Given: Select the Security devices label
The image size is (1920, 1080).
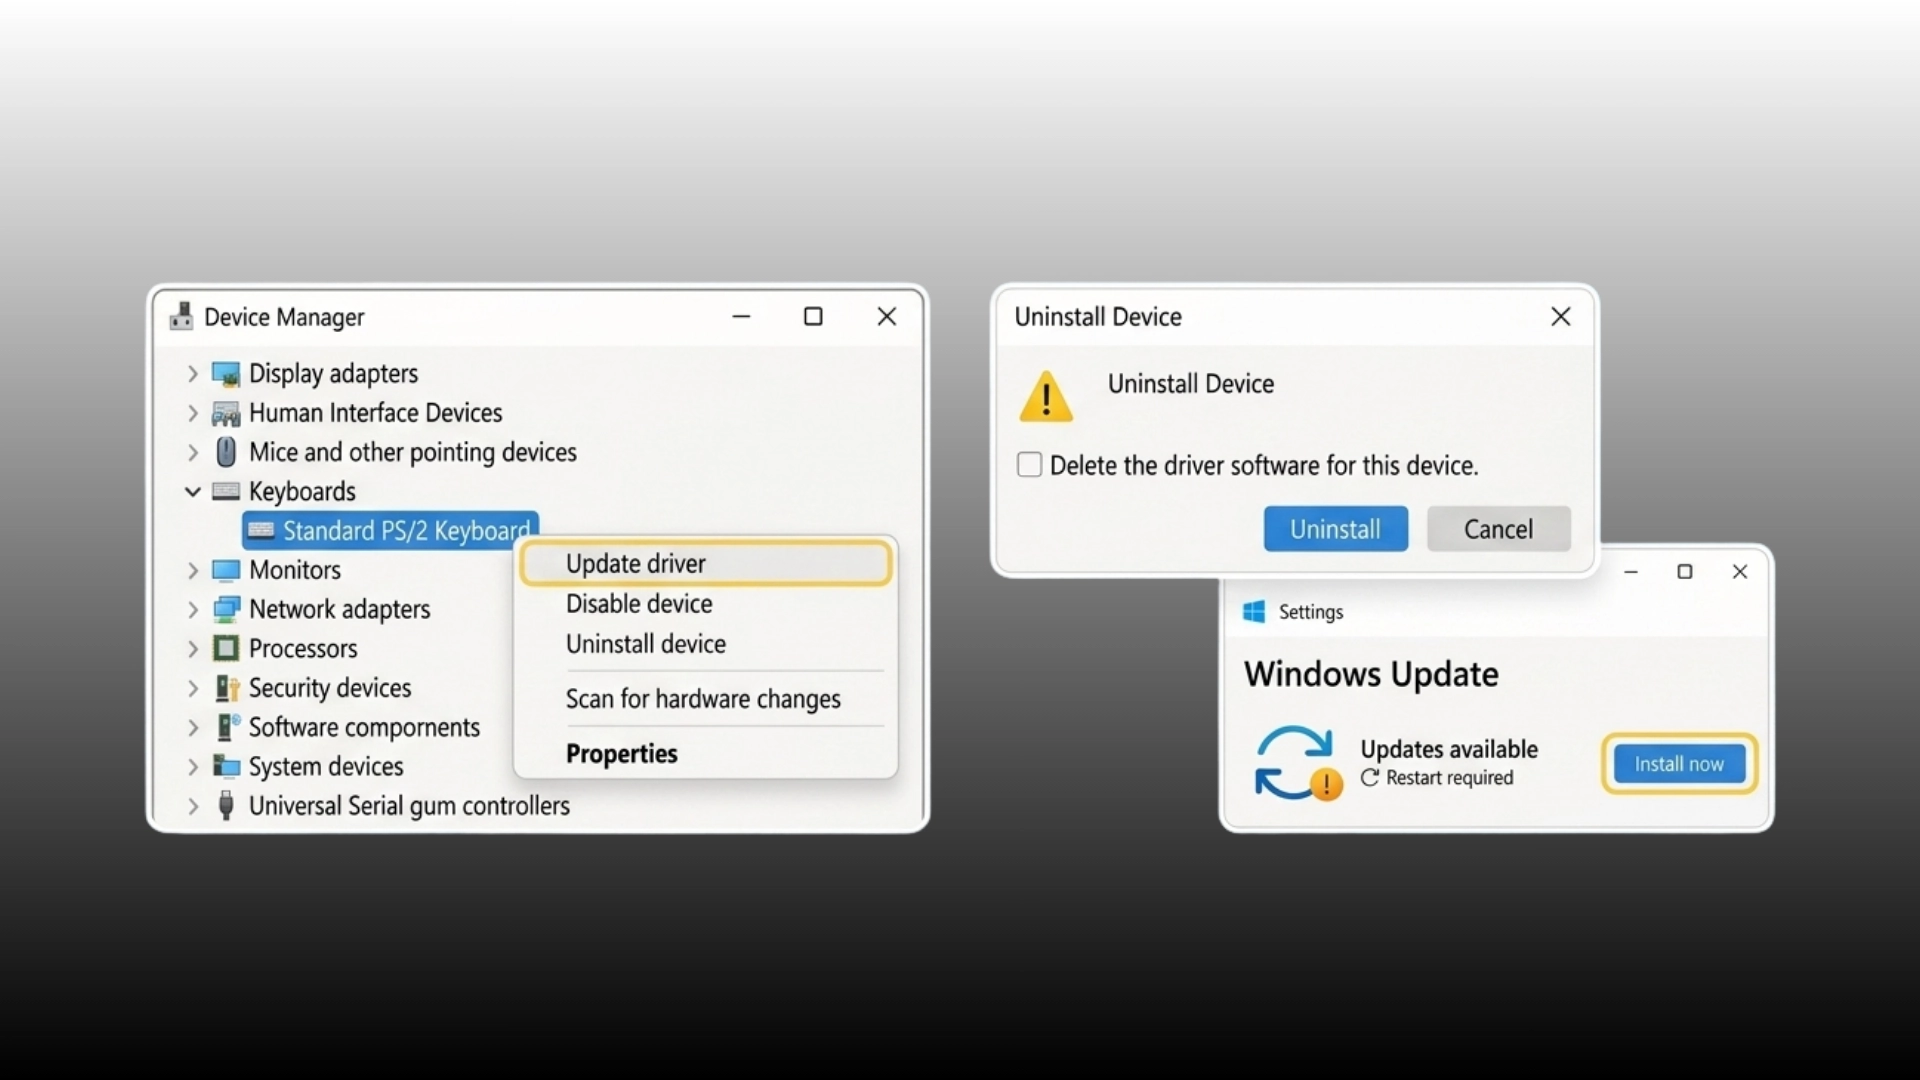Looking at the screenshot, I should point(330,688).
